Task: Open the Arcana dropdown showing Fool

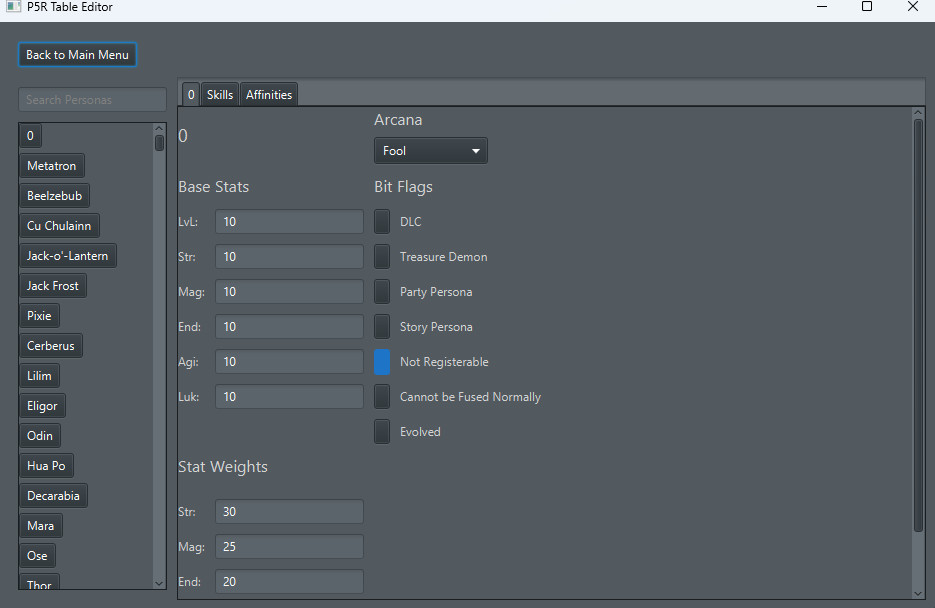Action: point(430,150)
